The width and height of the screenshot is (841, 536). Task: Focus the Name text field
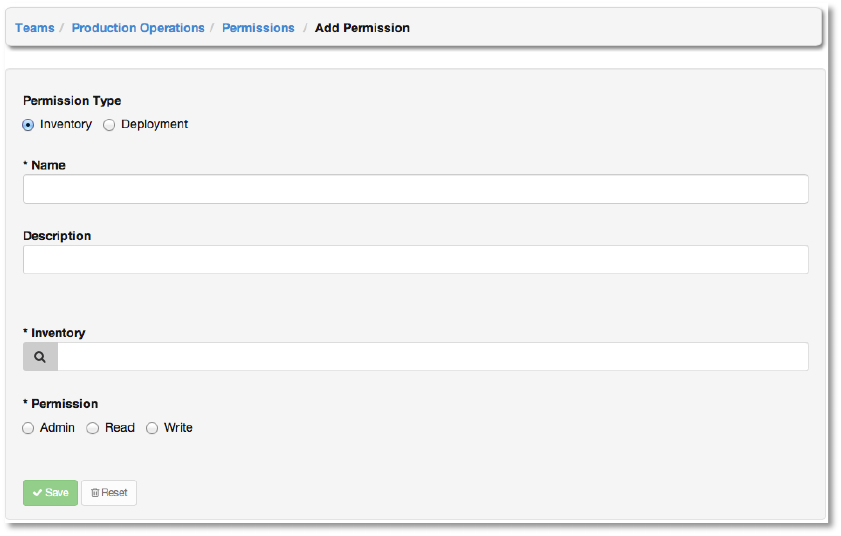click(415, 190)
